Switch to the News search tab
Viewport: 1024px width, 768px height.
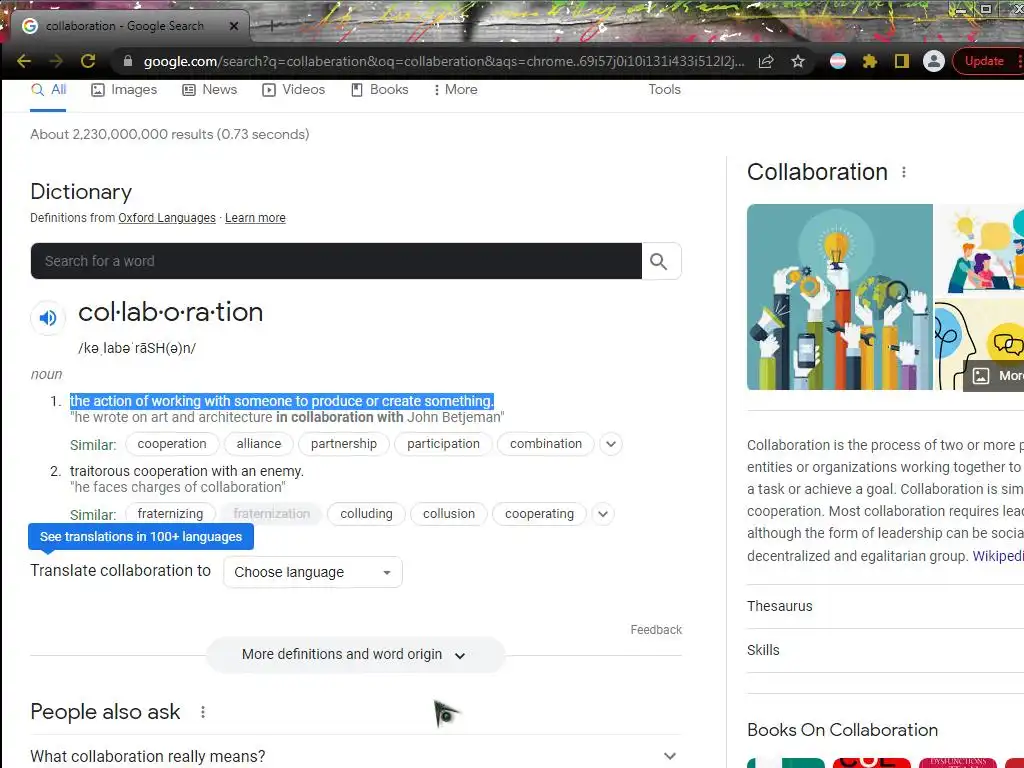pyautogui.click(x=209, y=90)
